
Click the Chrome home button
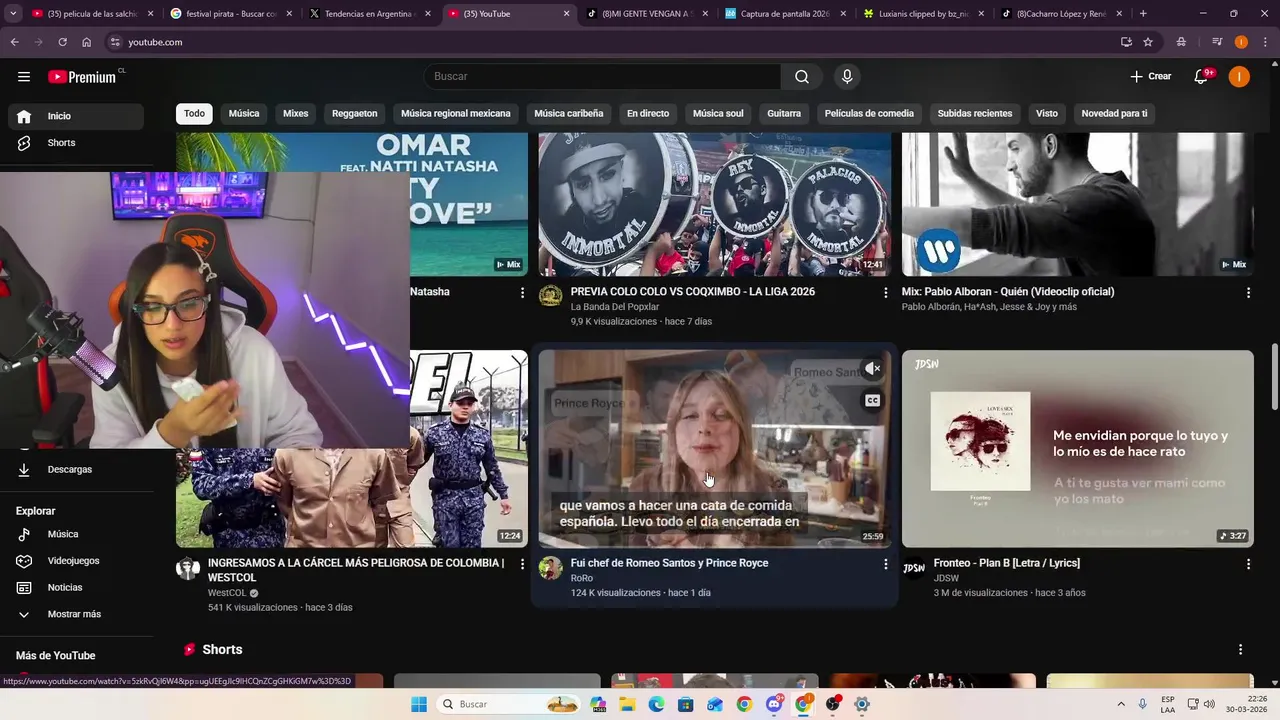click(87, 42)
